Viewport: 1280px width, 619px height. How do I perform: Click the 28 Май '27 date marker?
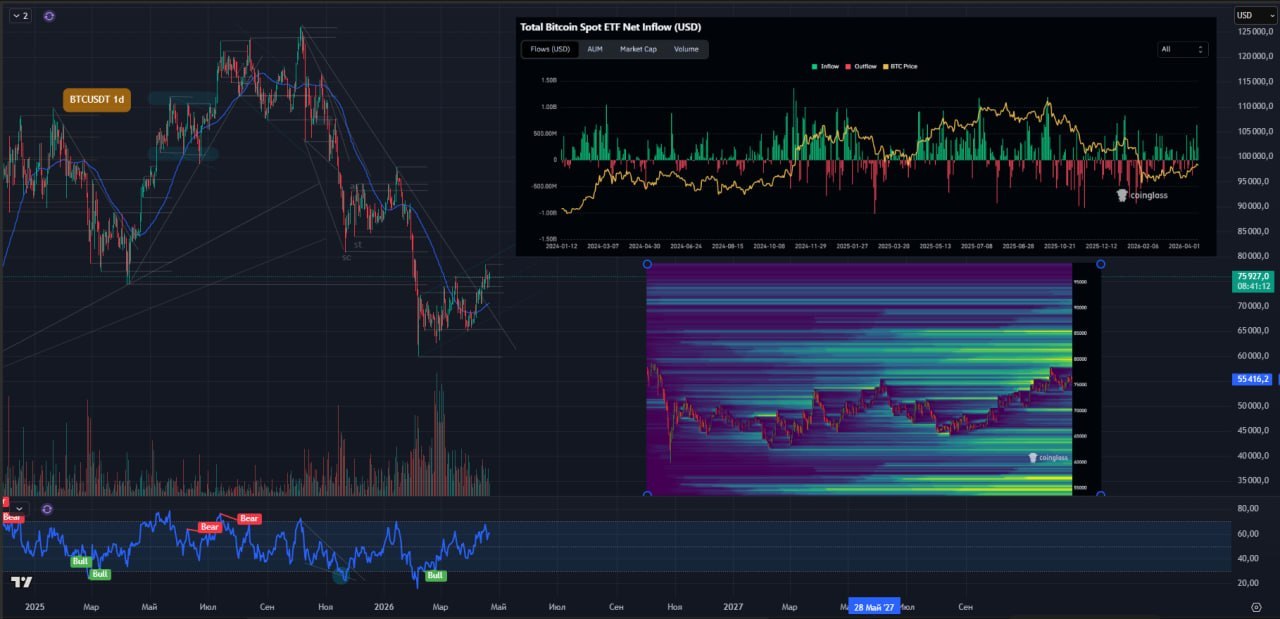click(x=874, y=607)
